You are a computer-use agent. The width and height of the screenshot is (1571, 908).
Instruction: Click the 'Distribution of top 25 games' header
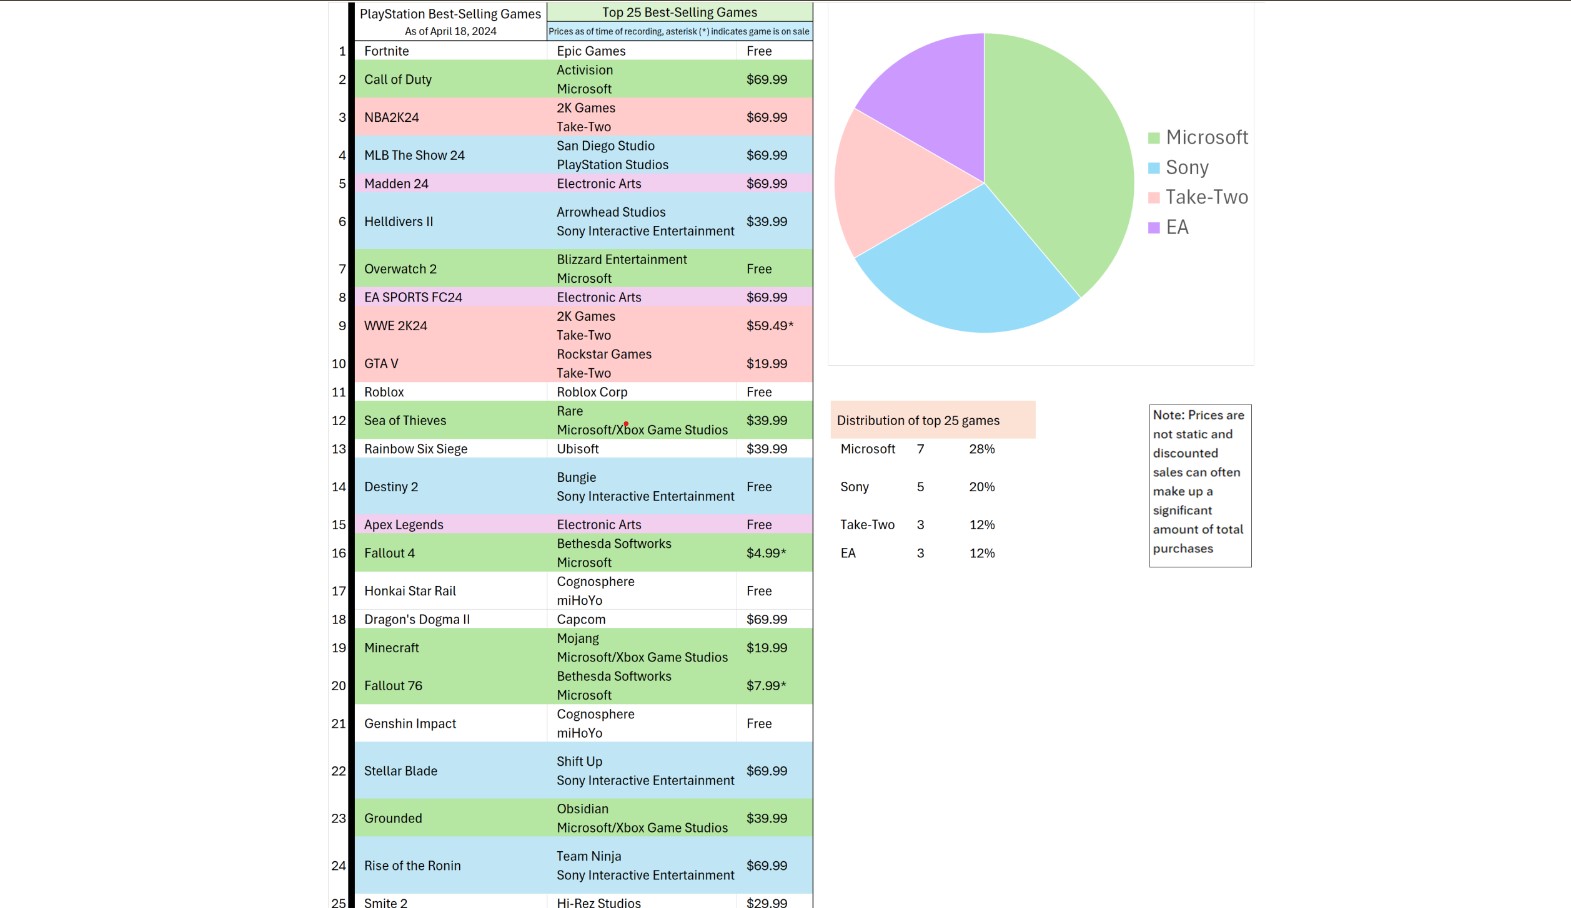(933, 420)
